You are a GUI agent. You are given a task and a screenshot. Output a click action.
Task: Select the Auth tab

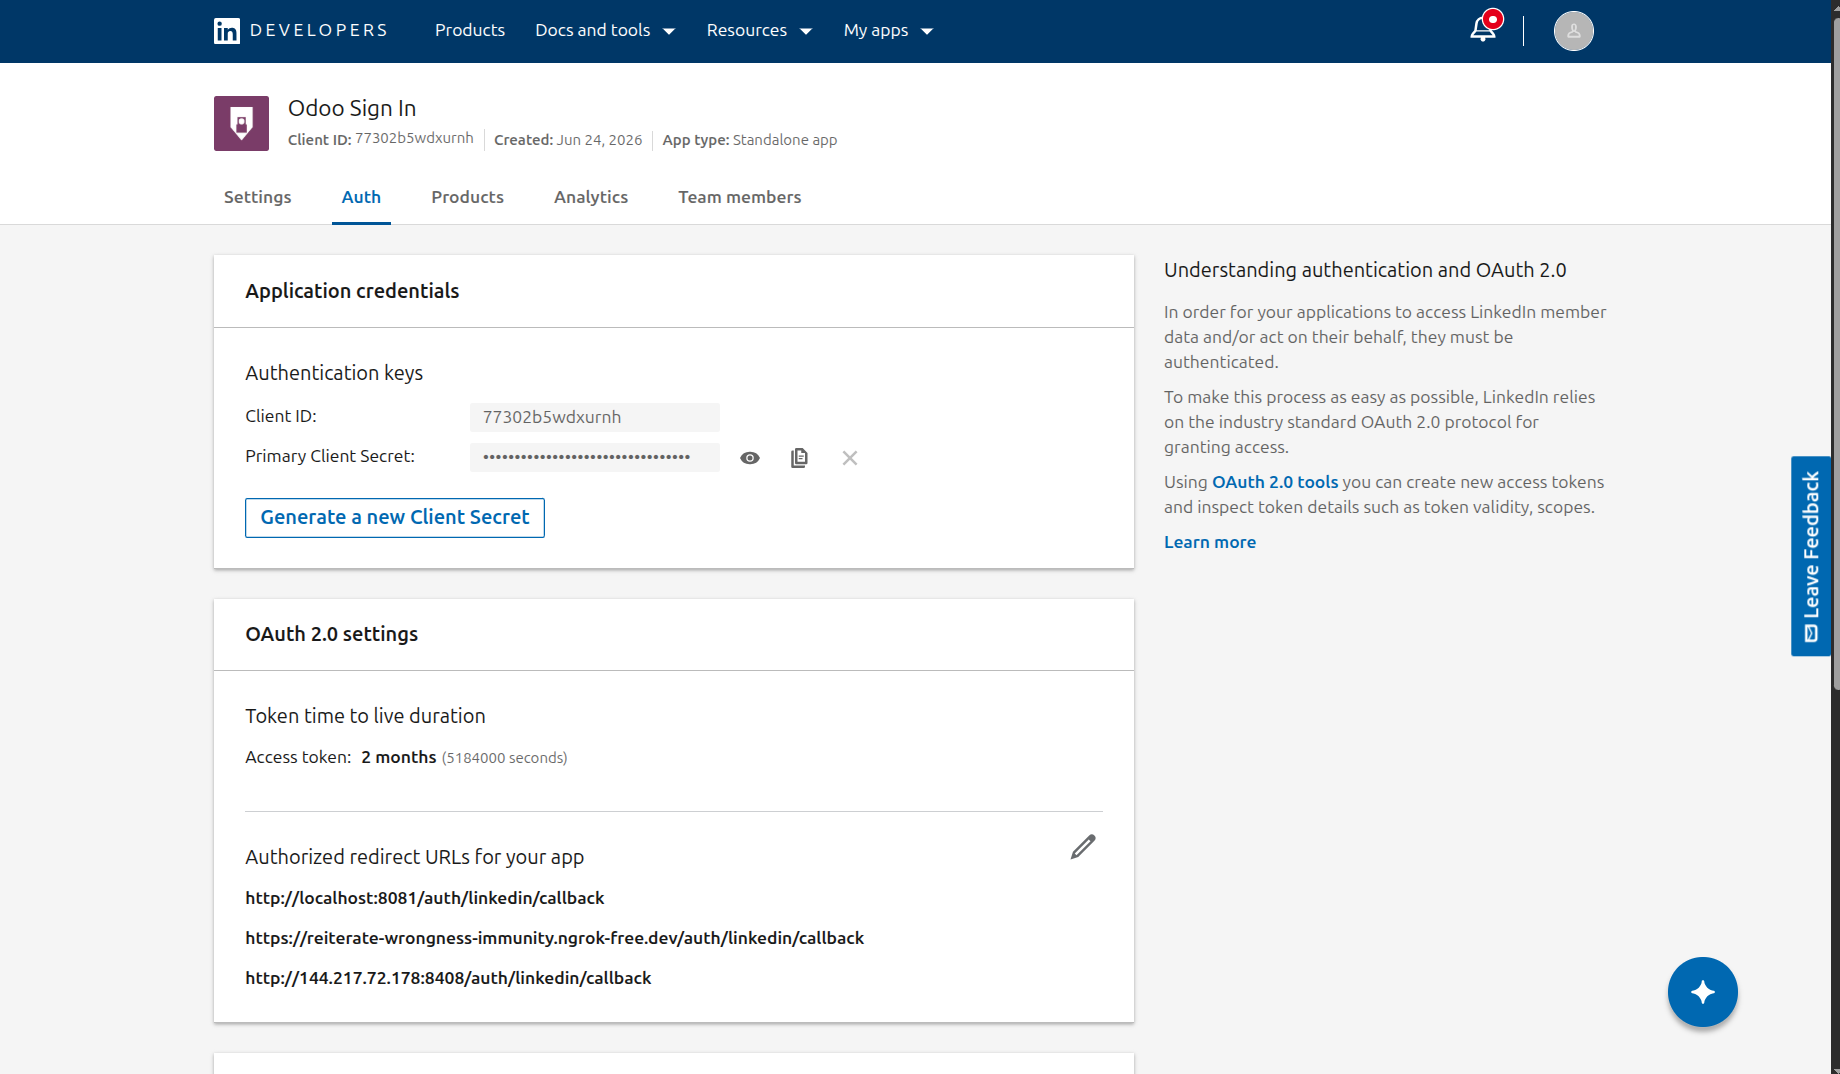tap(361, 197)
